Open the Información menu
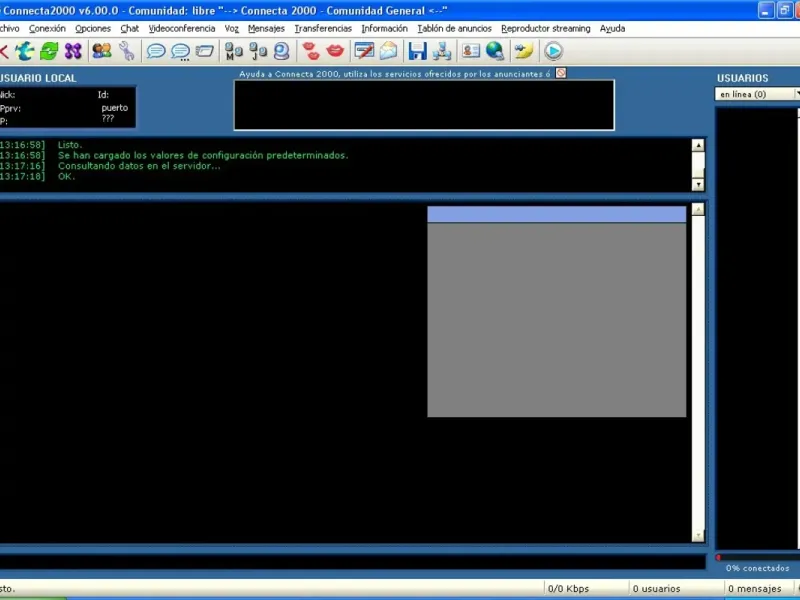The height and width of the screenshot is (600, 800). 384,29
